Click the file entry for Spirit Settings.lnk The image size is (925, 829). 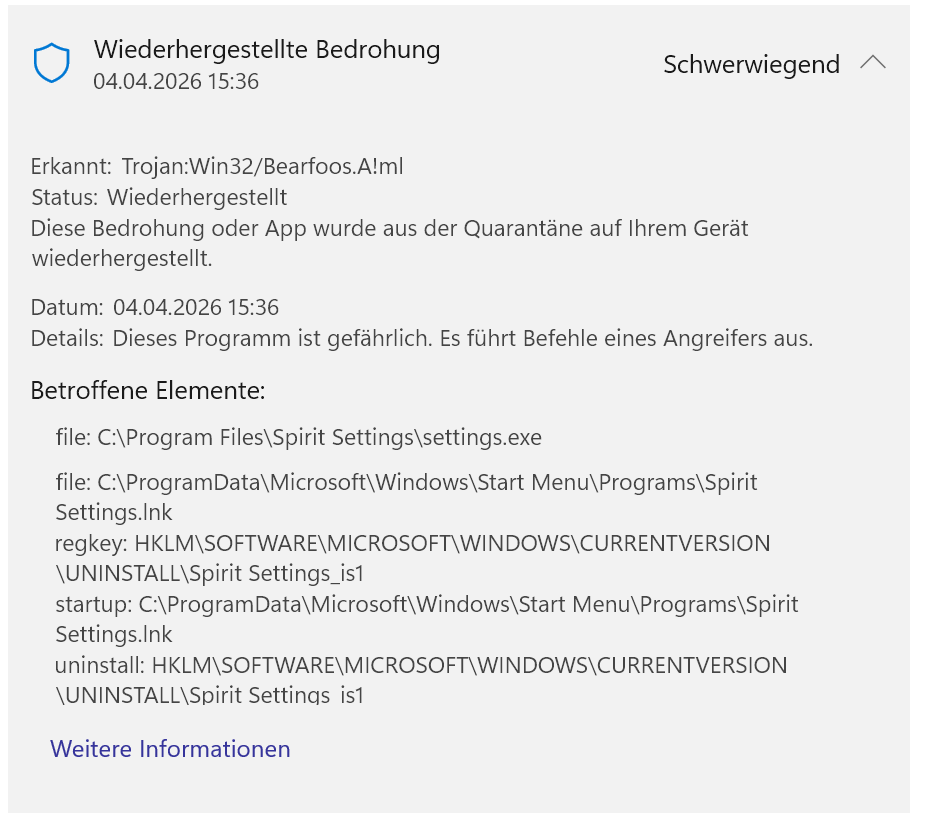406,497
